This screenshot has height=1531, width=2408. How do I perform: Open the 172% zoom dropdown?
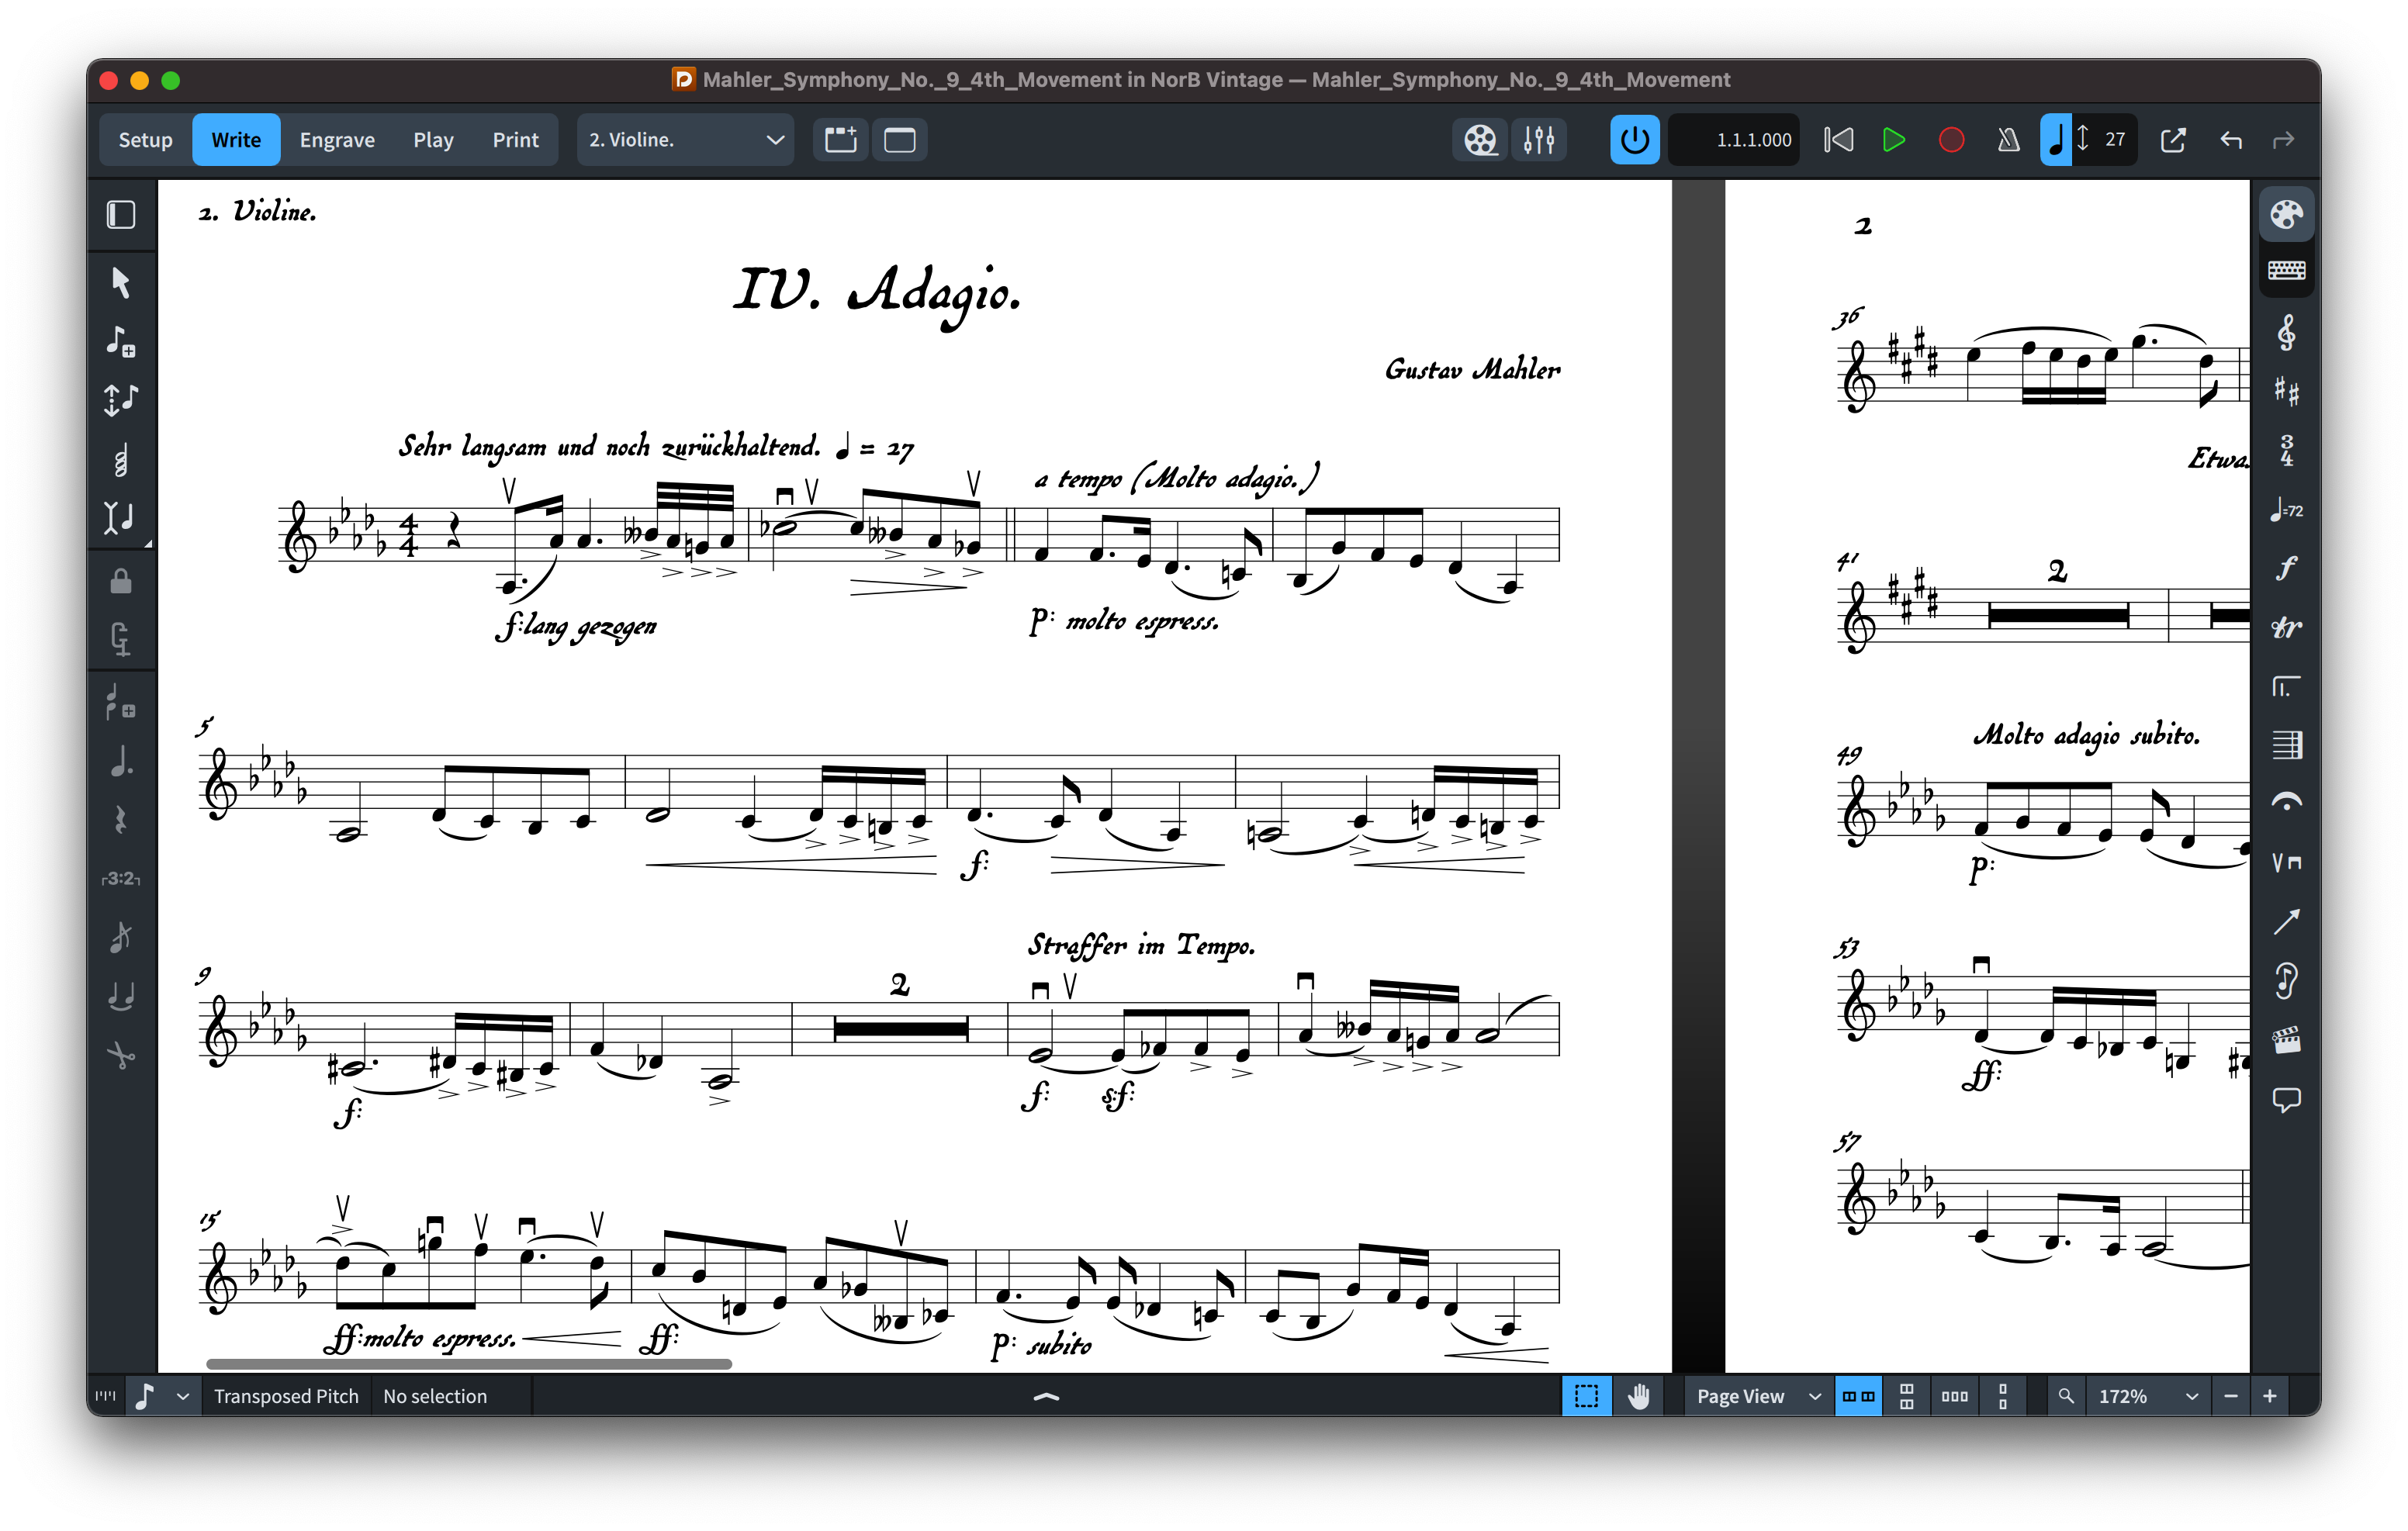2147,1397
